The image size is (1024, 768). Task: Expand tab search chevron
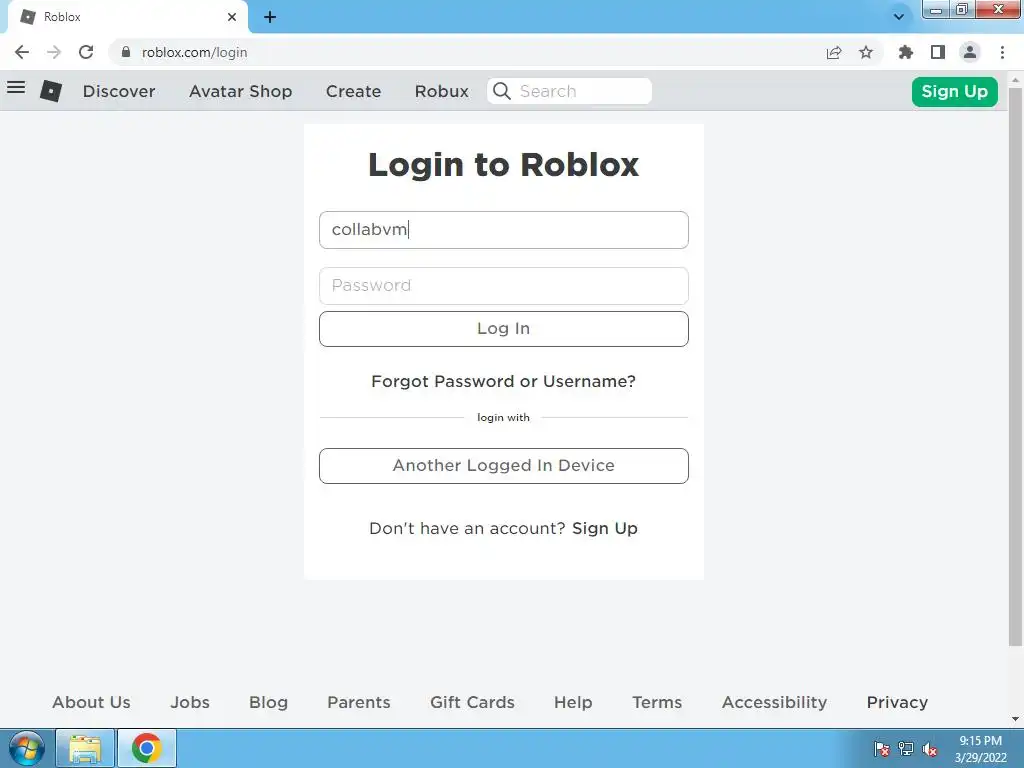[899, 17]
